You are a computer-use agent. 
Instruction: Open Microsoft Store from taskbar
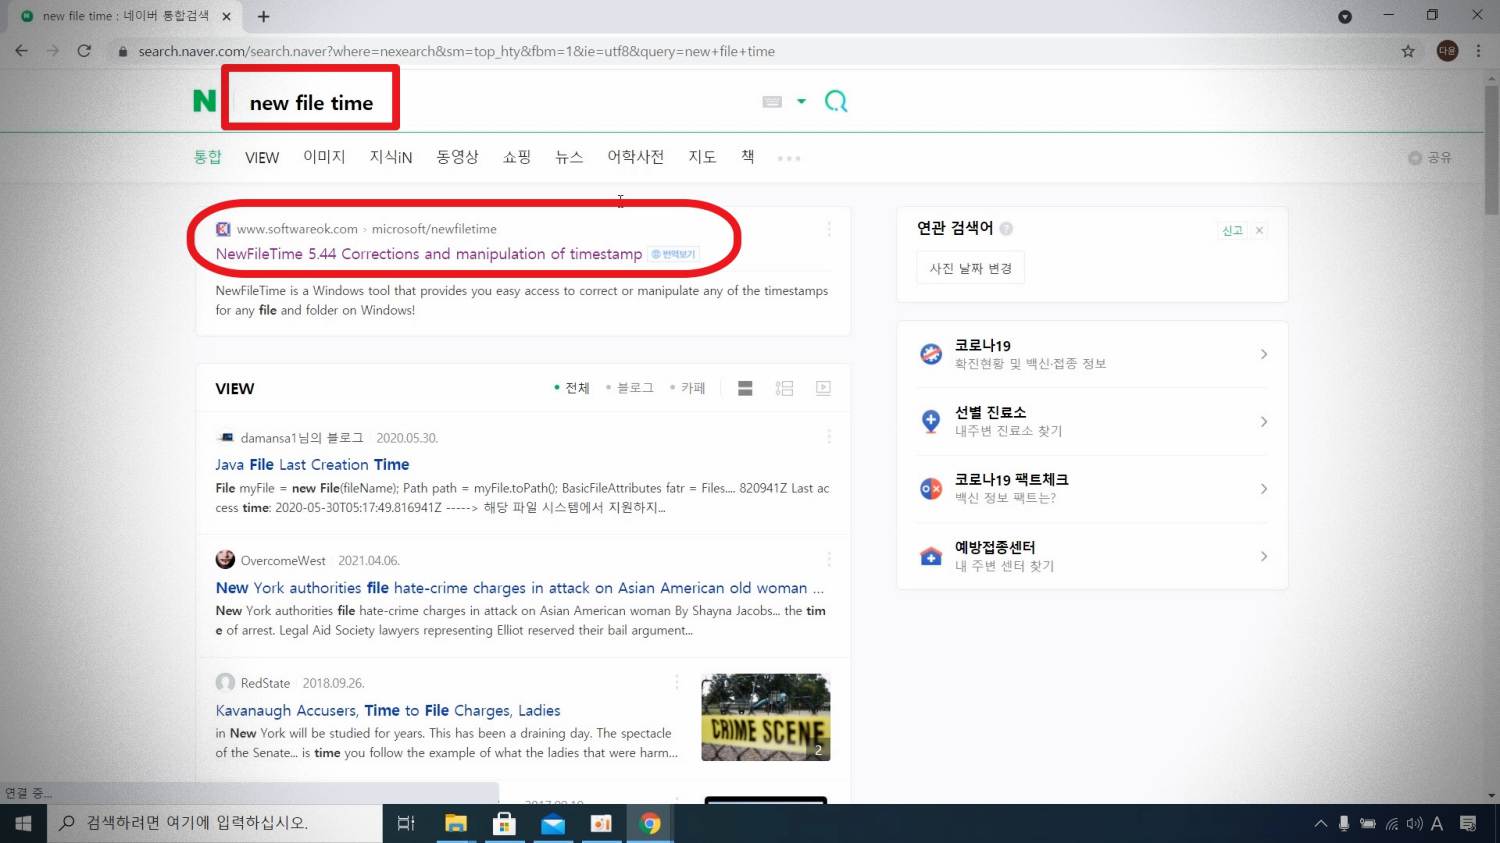(x=504, y=823)
